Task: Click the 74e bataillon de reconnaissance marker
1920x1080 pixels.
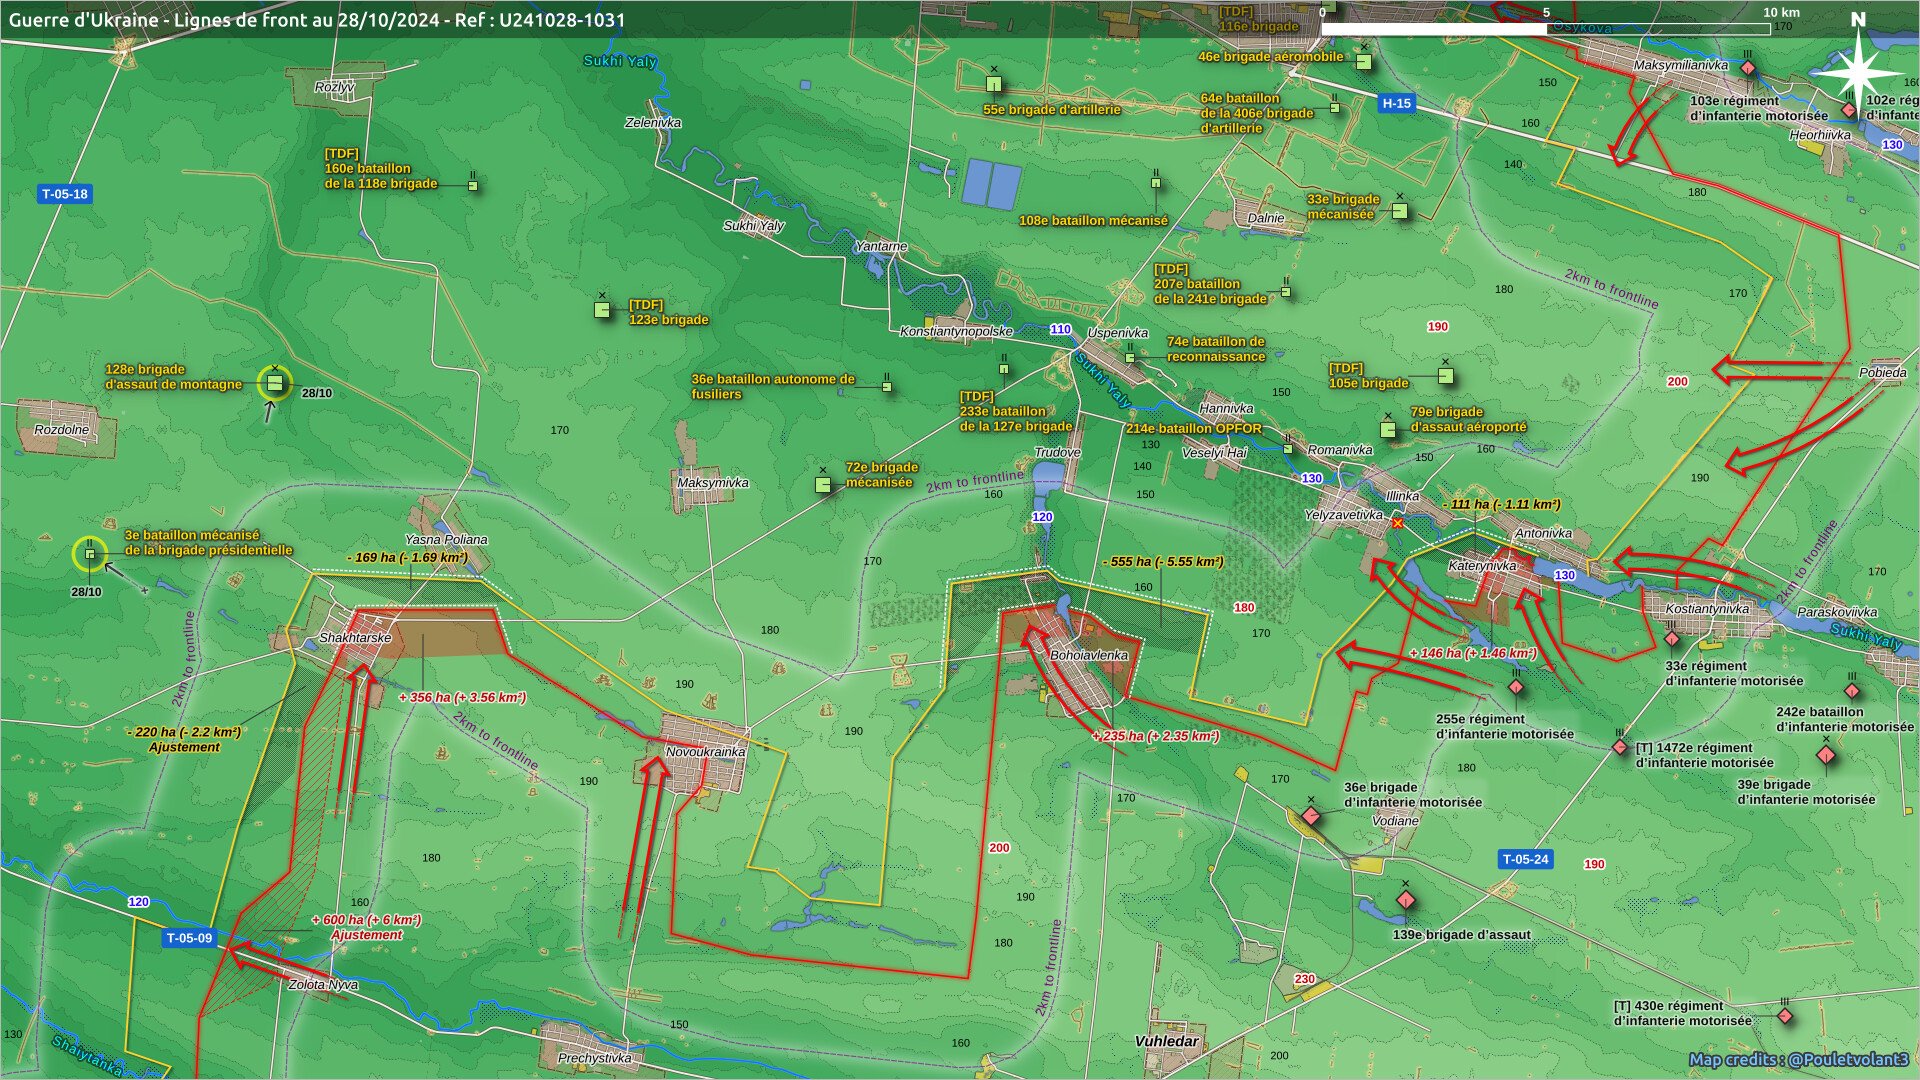Action: pos(1130,357)
